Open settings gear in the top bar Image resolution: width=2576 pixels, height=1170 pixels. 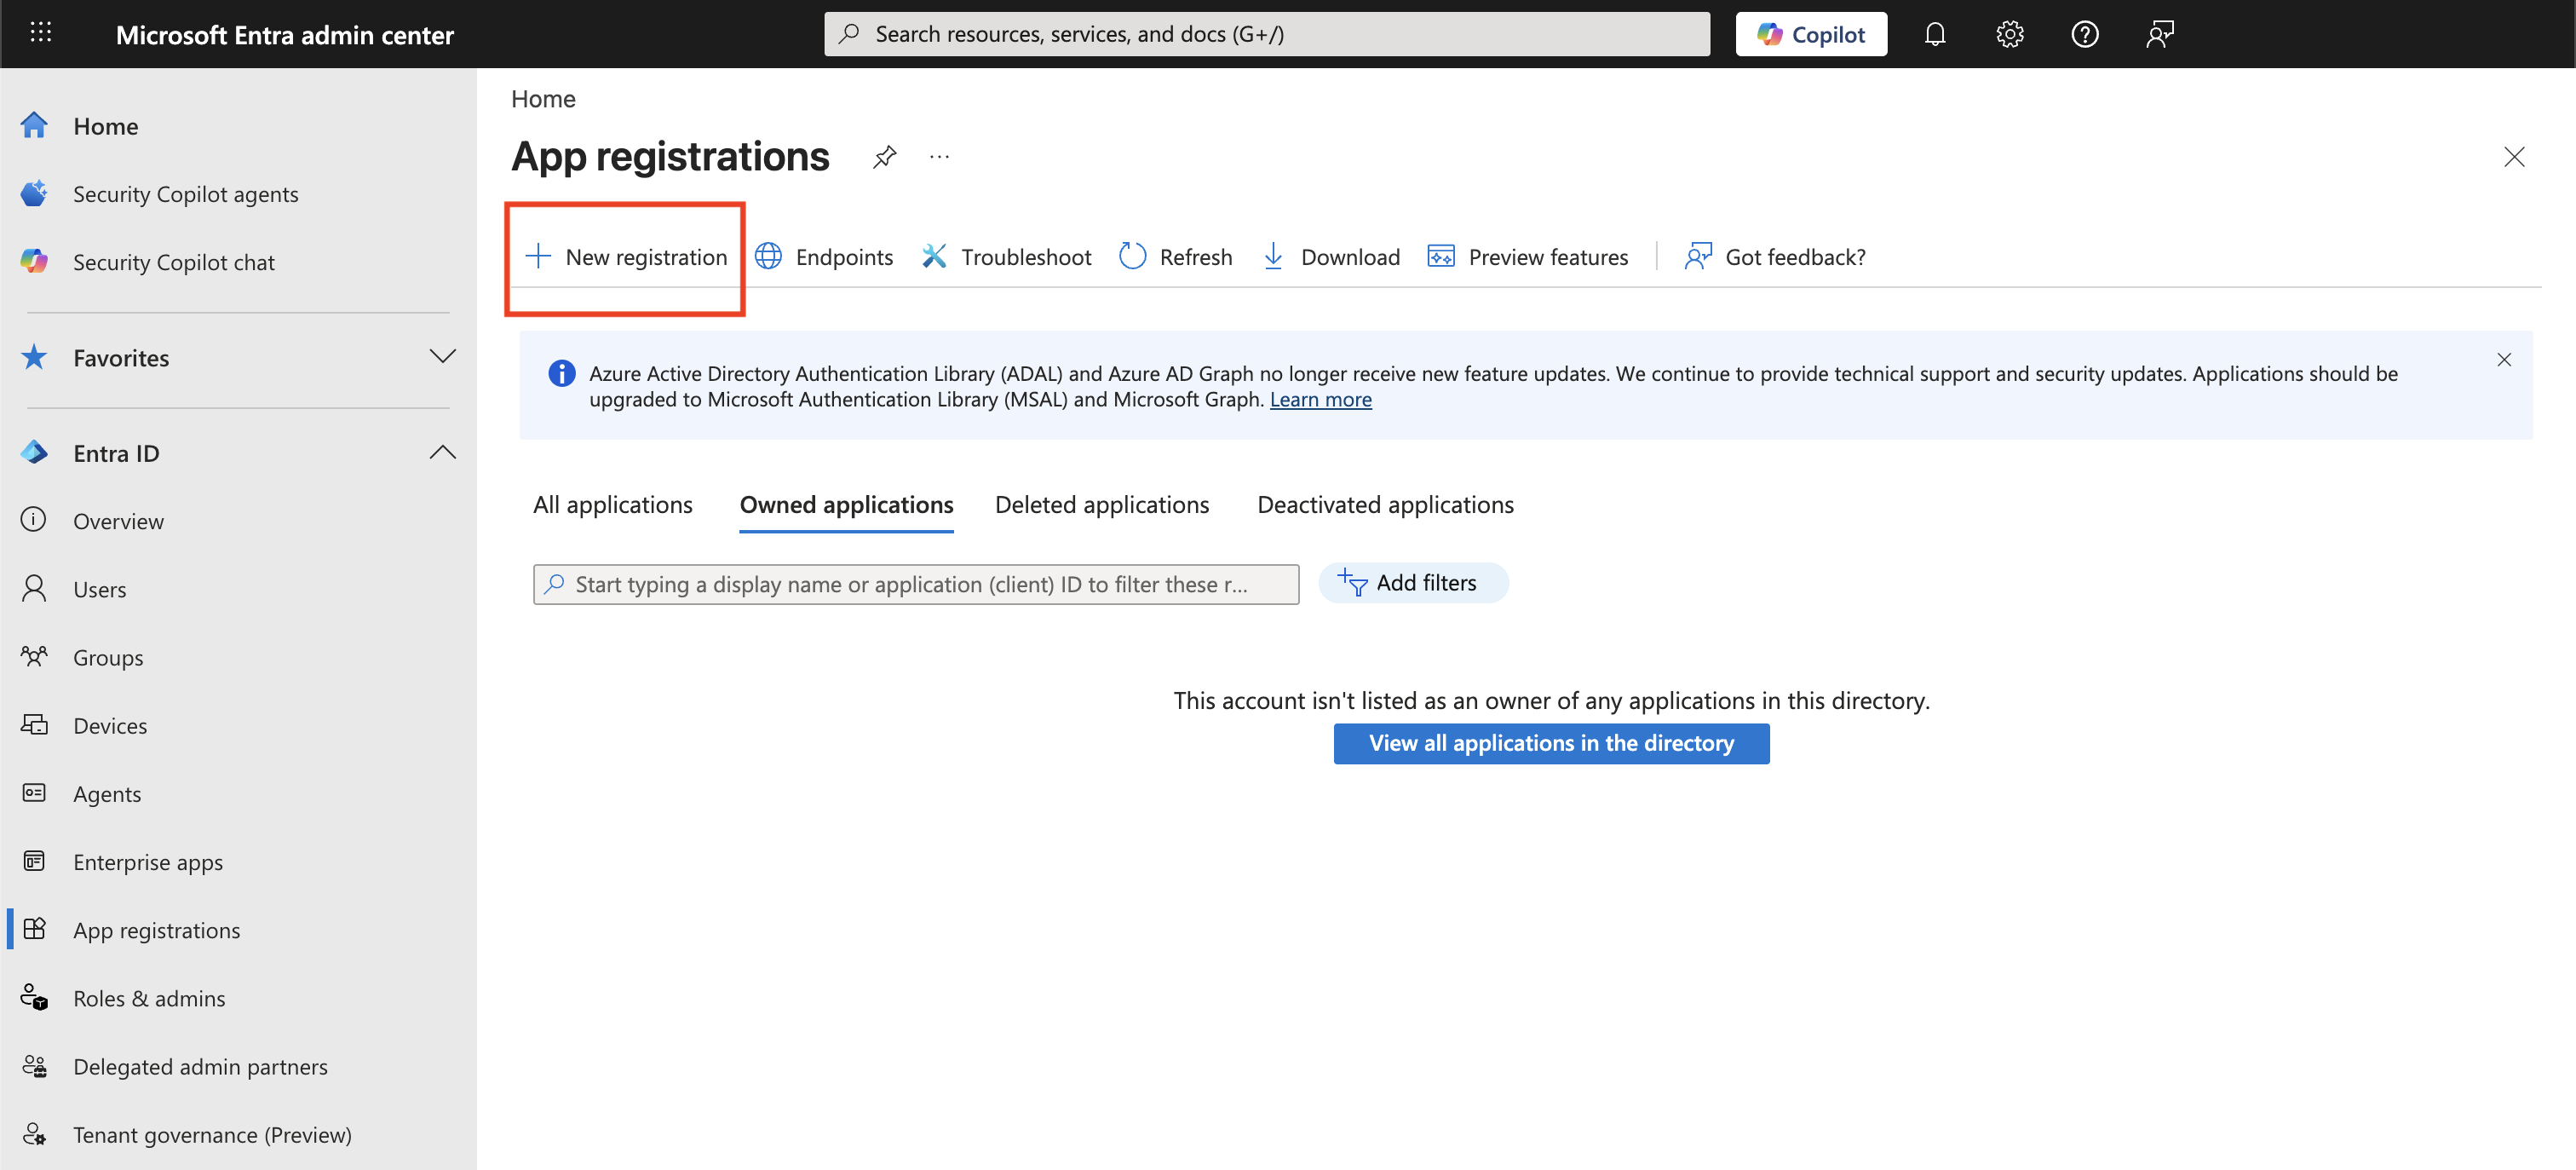[x=2009, y=34]
